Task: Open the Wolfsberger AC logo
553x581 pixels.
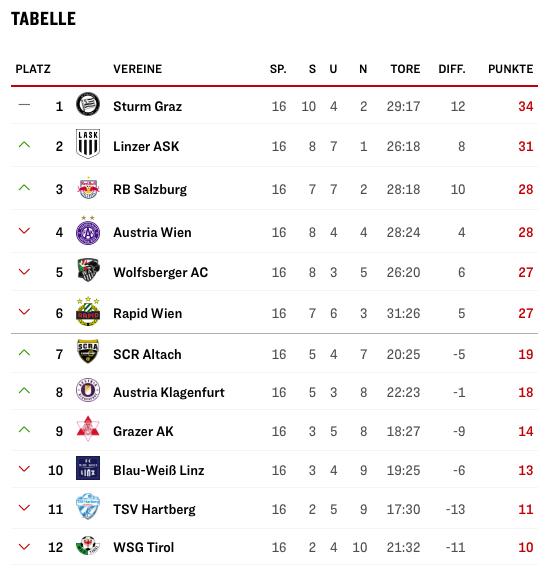Action: click(88, 270)
